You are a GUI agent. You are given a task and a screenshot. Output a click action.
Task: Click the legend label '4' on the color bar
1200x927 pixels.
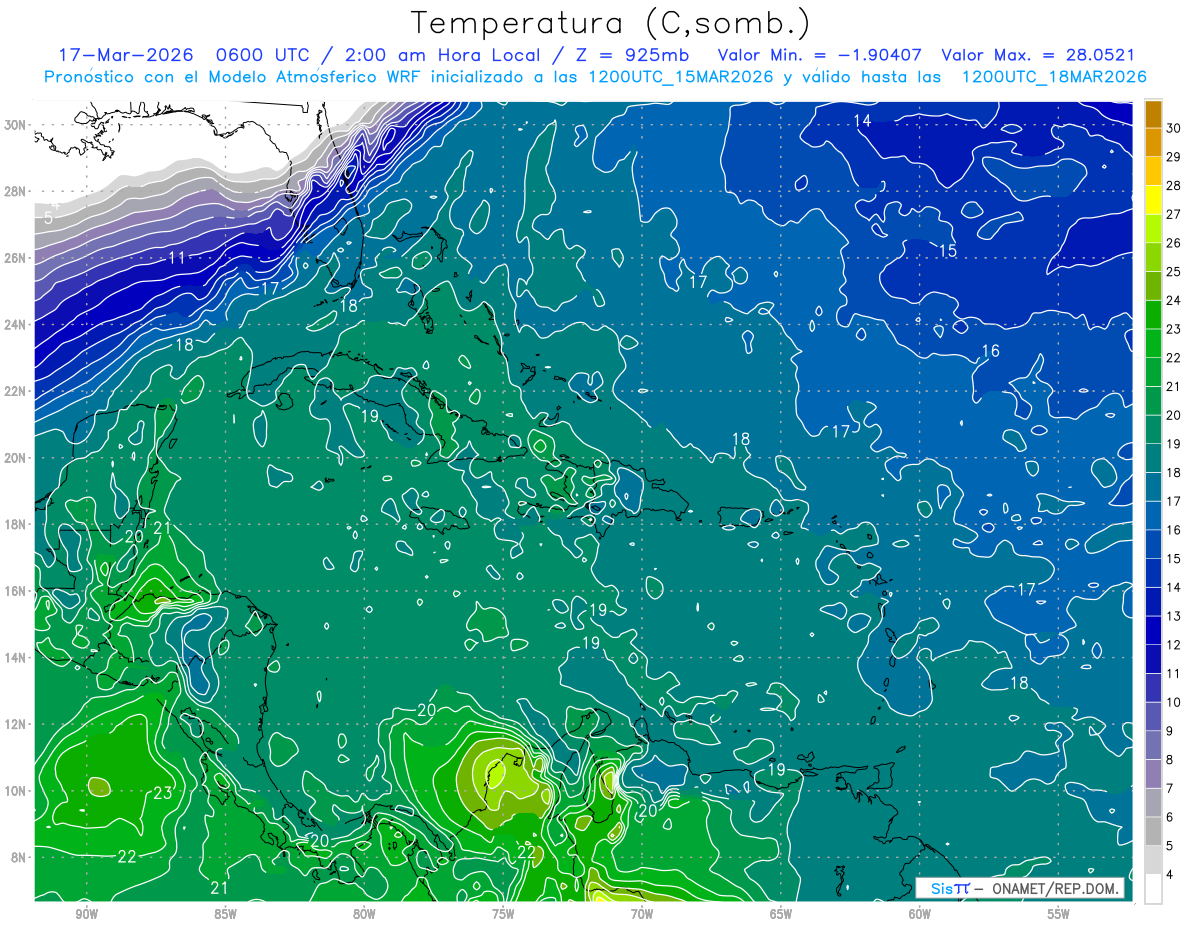[x=1170, y=874]
